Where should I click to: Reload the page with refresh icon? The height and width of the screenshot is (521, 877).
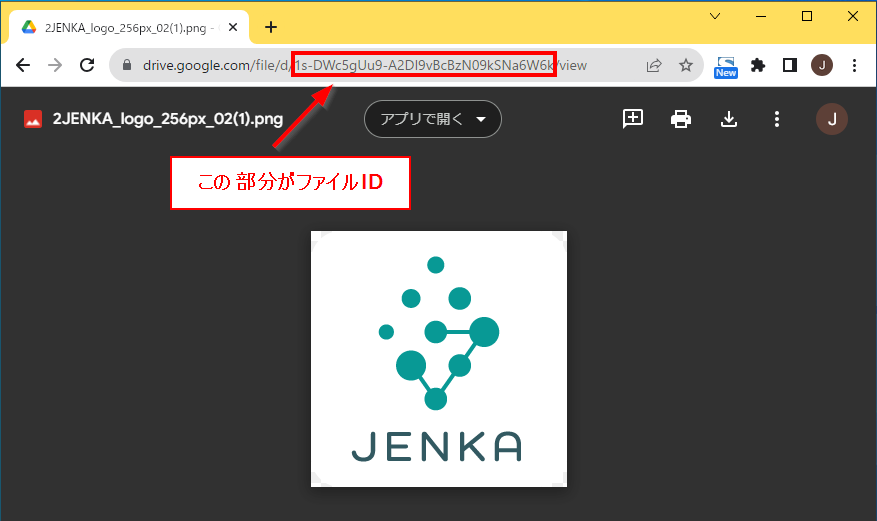[87, 65]
